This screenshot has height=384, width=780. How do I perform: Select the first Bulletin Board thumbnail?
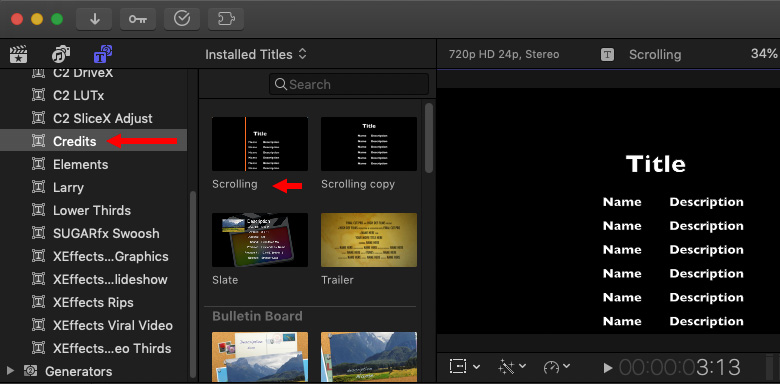point(260,357)
